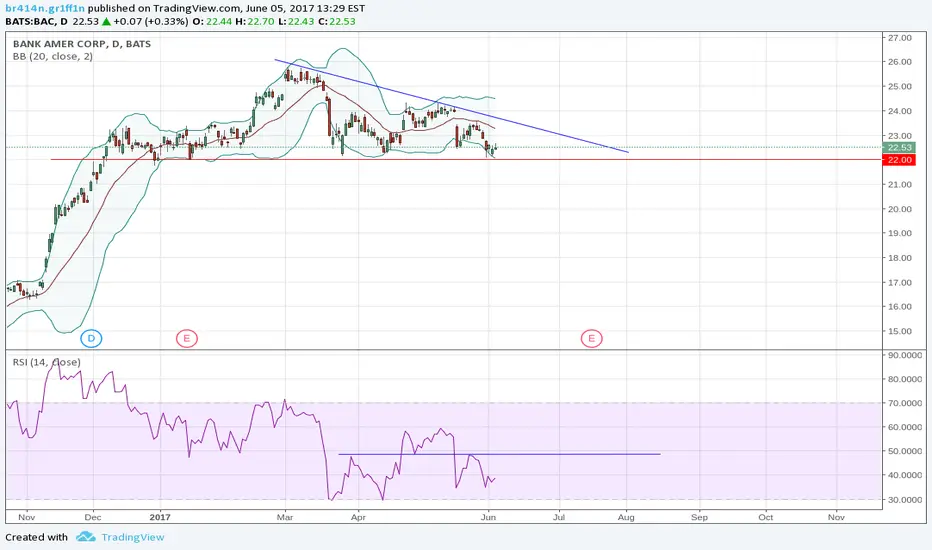Click the Apr time axis label

click(x=358, y=517)
